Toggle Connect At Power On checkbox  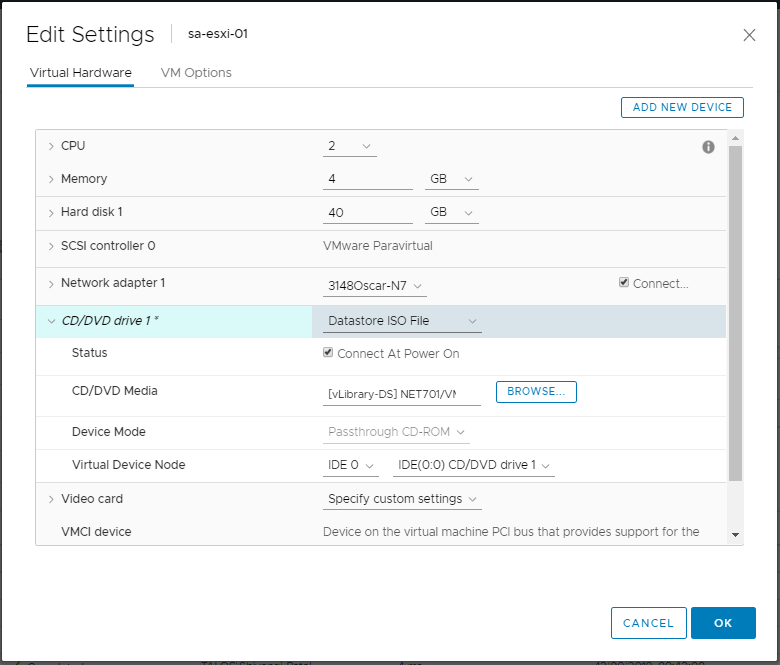(329, 353)
